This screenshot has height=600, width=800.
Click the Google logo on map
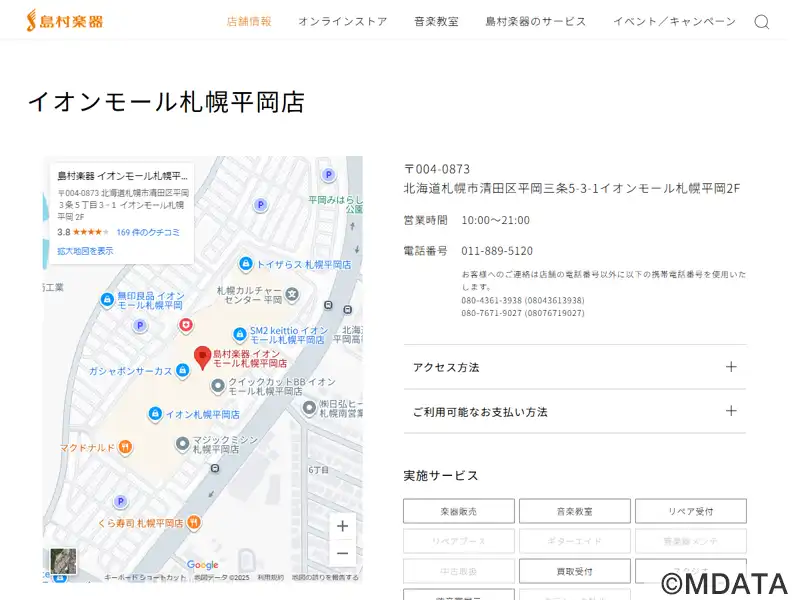(x=203, y=565)
